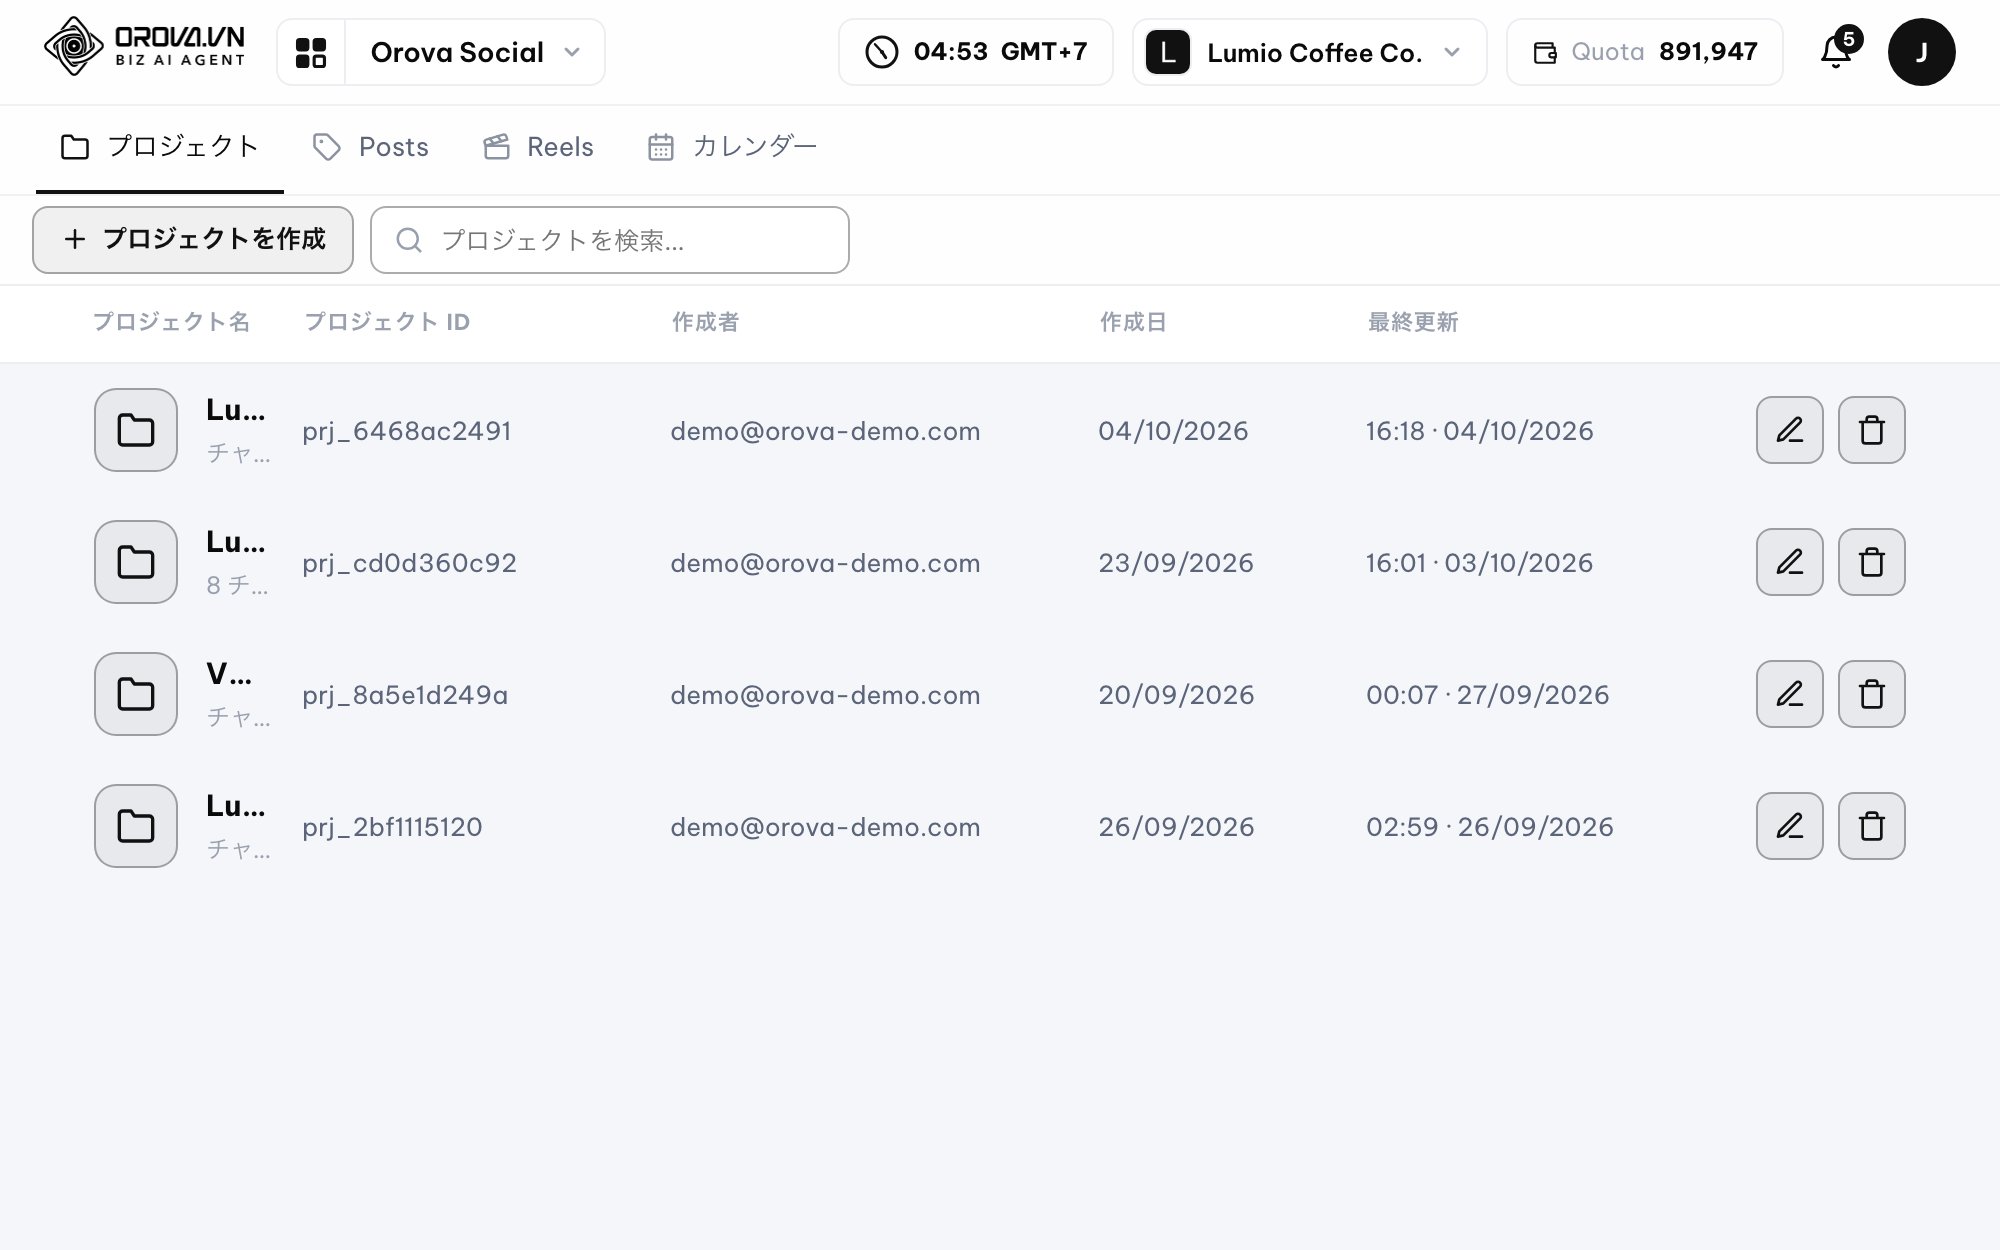Edit project prj_6468ac2491 with pencil icon

[x=1789, y=430]
